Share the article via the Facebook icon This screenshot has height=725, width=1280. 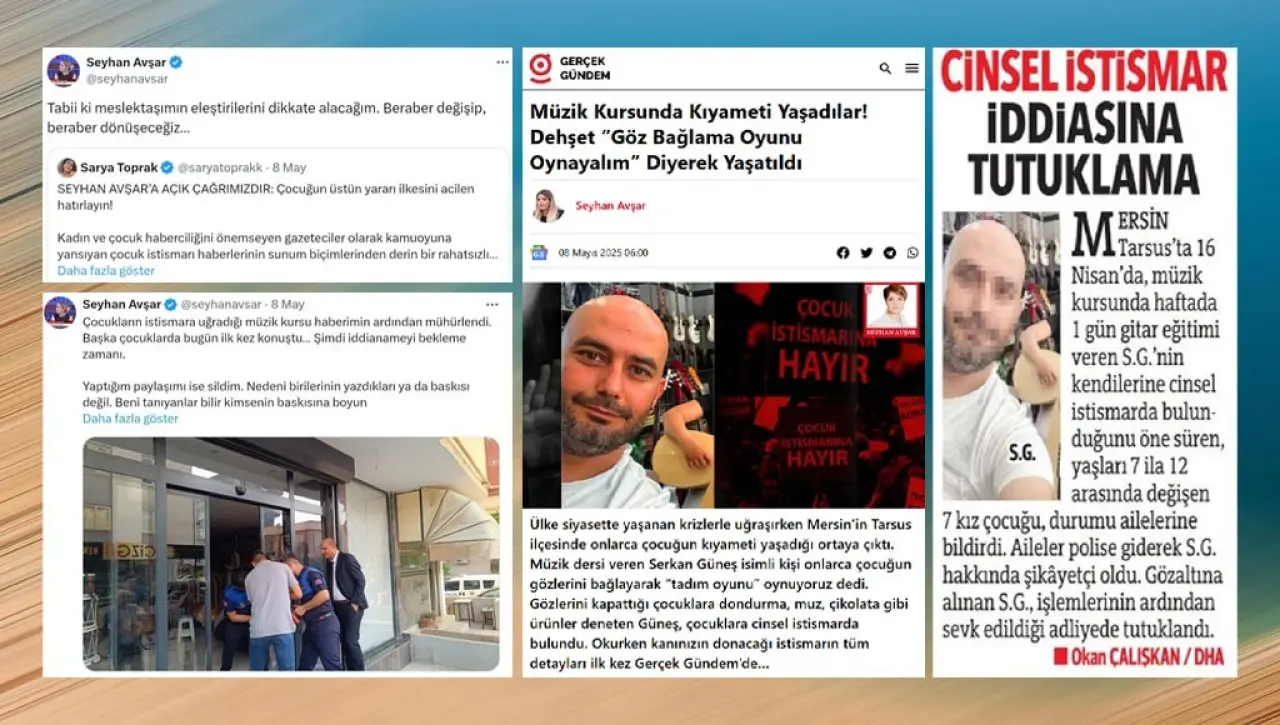pyautogui.click(x=843, y=253)
